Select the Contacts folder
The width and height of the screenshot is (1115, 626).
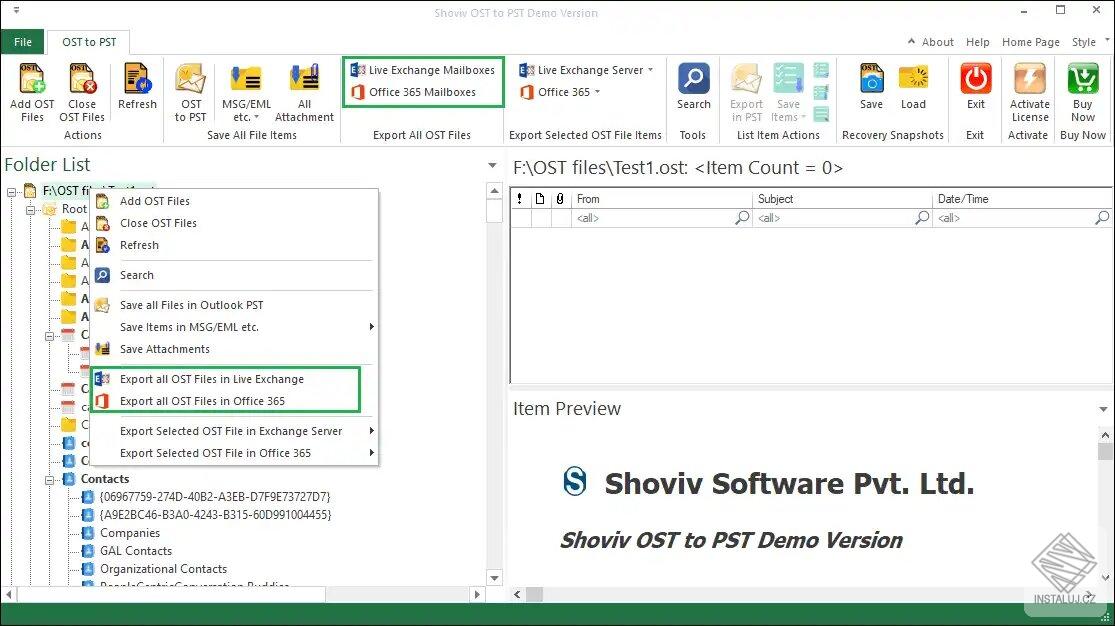(105, 479)
